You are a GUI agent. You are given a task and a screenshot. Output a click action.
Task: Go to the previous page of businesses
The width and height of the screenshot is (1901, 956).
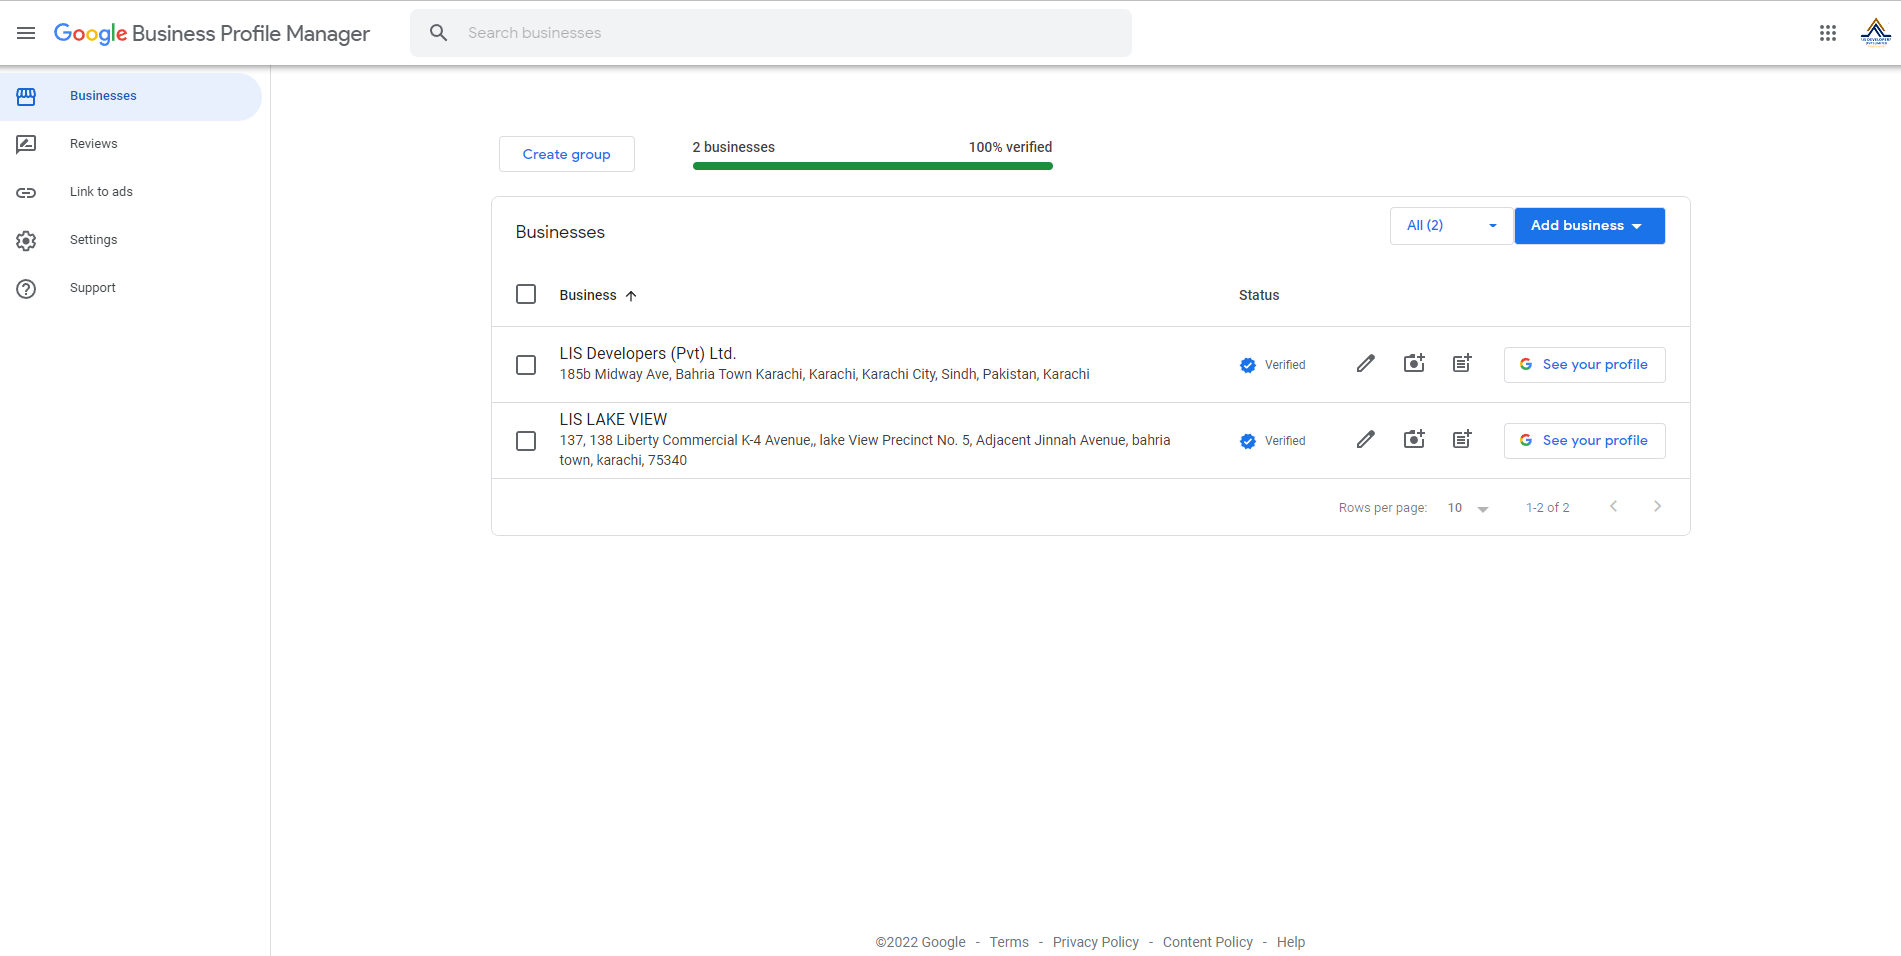point(1613,506)
